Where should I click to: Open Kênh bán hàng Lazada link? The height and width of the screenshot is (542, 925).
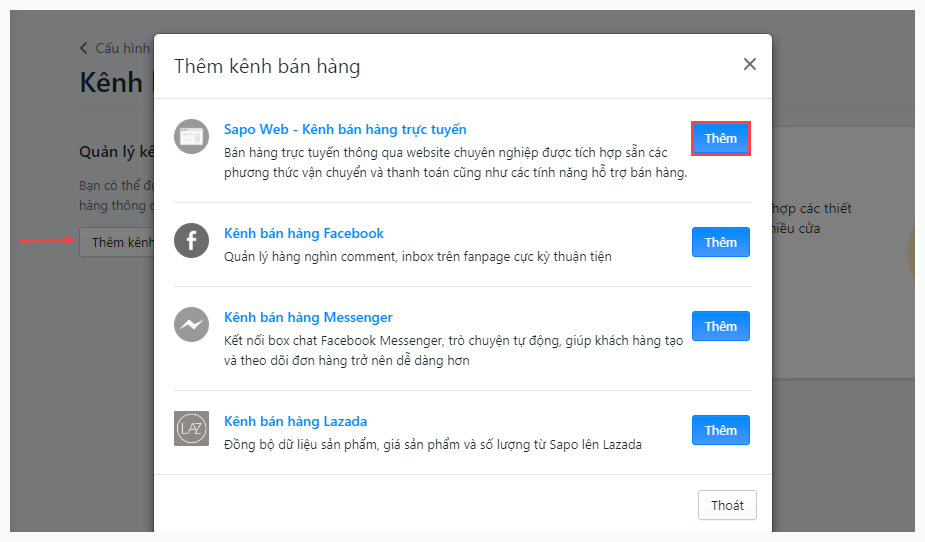point(296,421)
